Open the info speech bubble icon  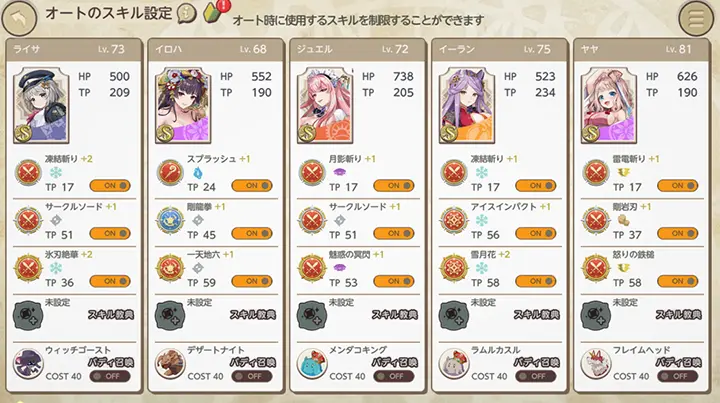click(x=187, y=14)
